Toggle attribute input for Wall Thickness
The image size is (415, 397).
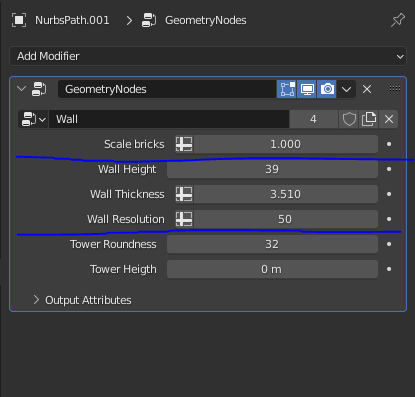click(x=184, y=194)
